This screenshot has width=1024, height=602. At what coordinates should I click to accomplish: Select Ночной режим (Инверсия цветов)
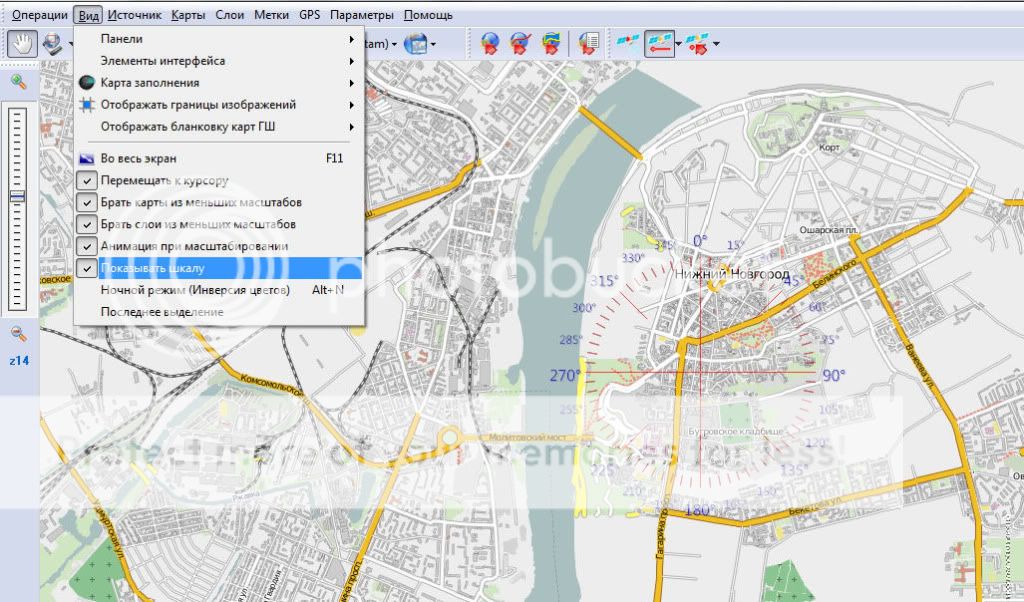coord(218,290)
